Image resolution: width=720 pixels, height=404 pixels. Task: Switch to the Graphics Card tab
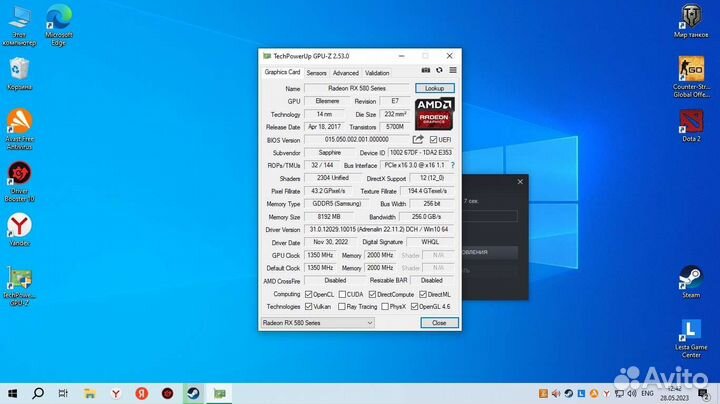[282, 72]
